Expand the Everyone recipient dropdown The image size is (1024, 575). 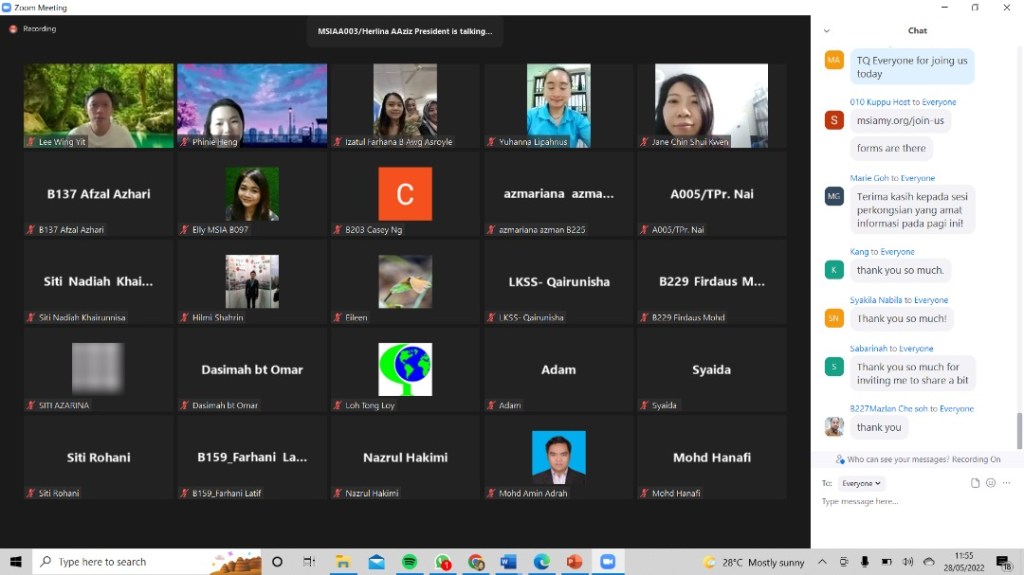click(861, 483)
